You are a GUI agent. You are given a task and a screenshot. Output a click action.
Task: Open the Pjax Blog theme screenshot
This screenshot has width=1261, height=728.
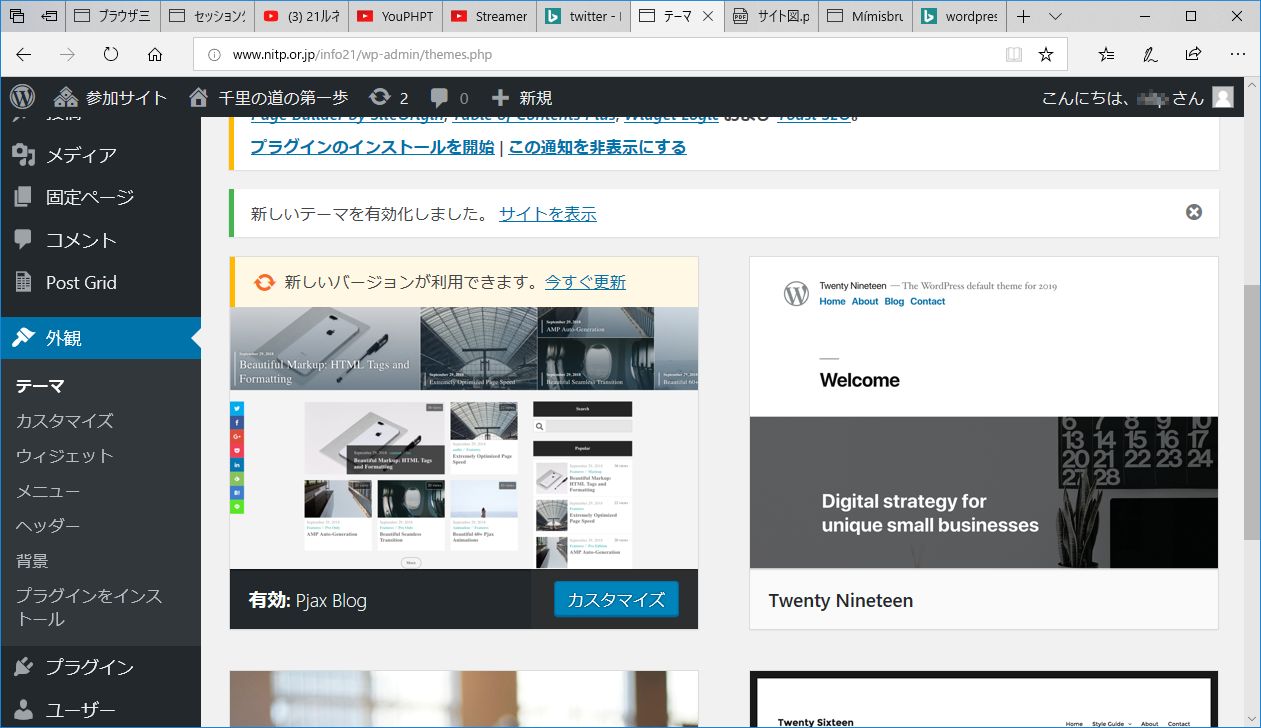tap(464, 438)
